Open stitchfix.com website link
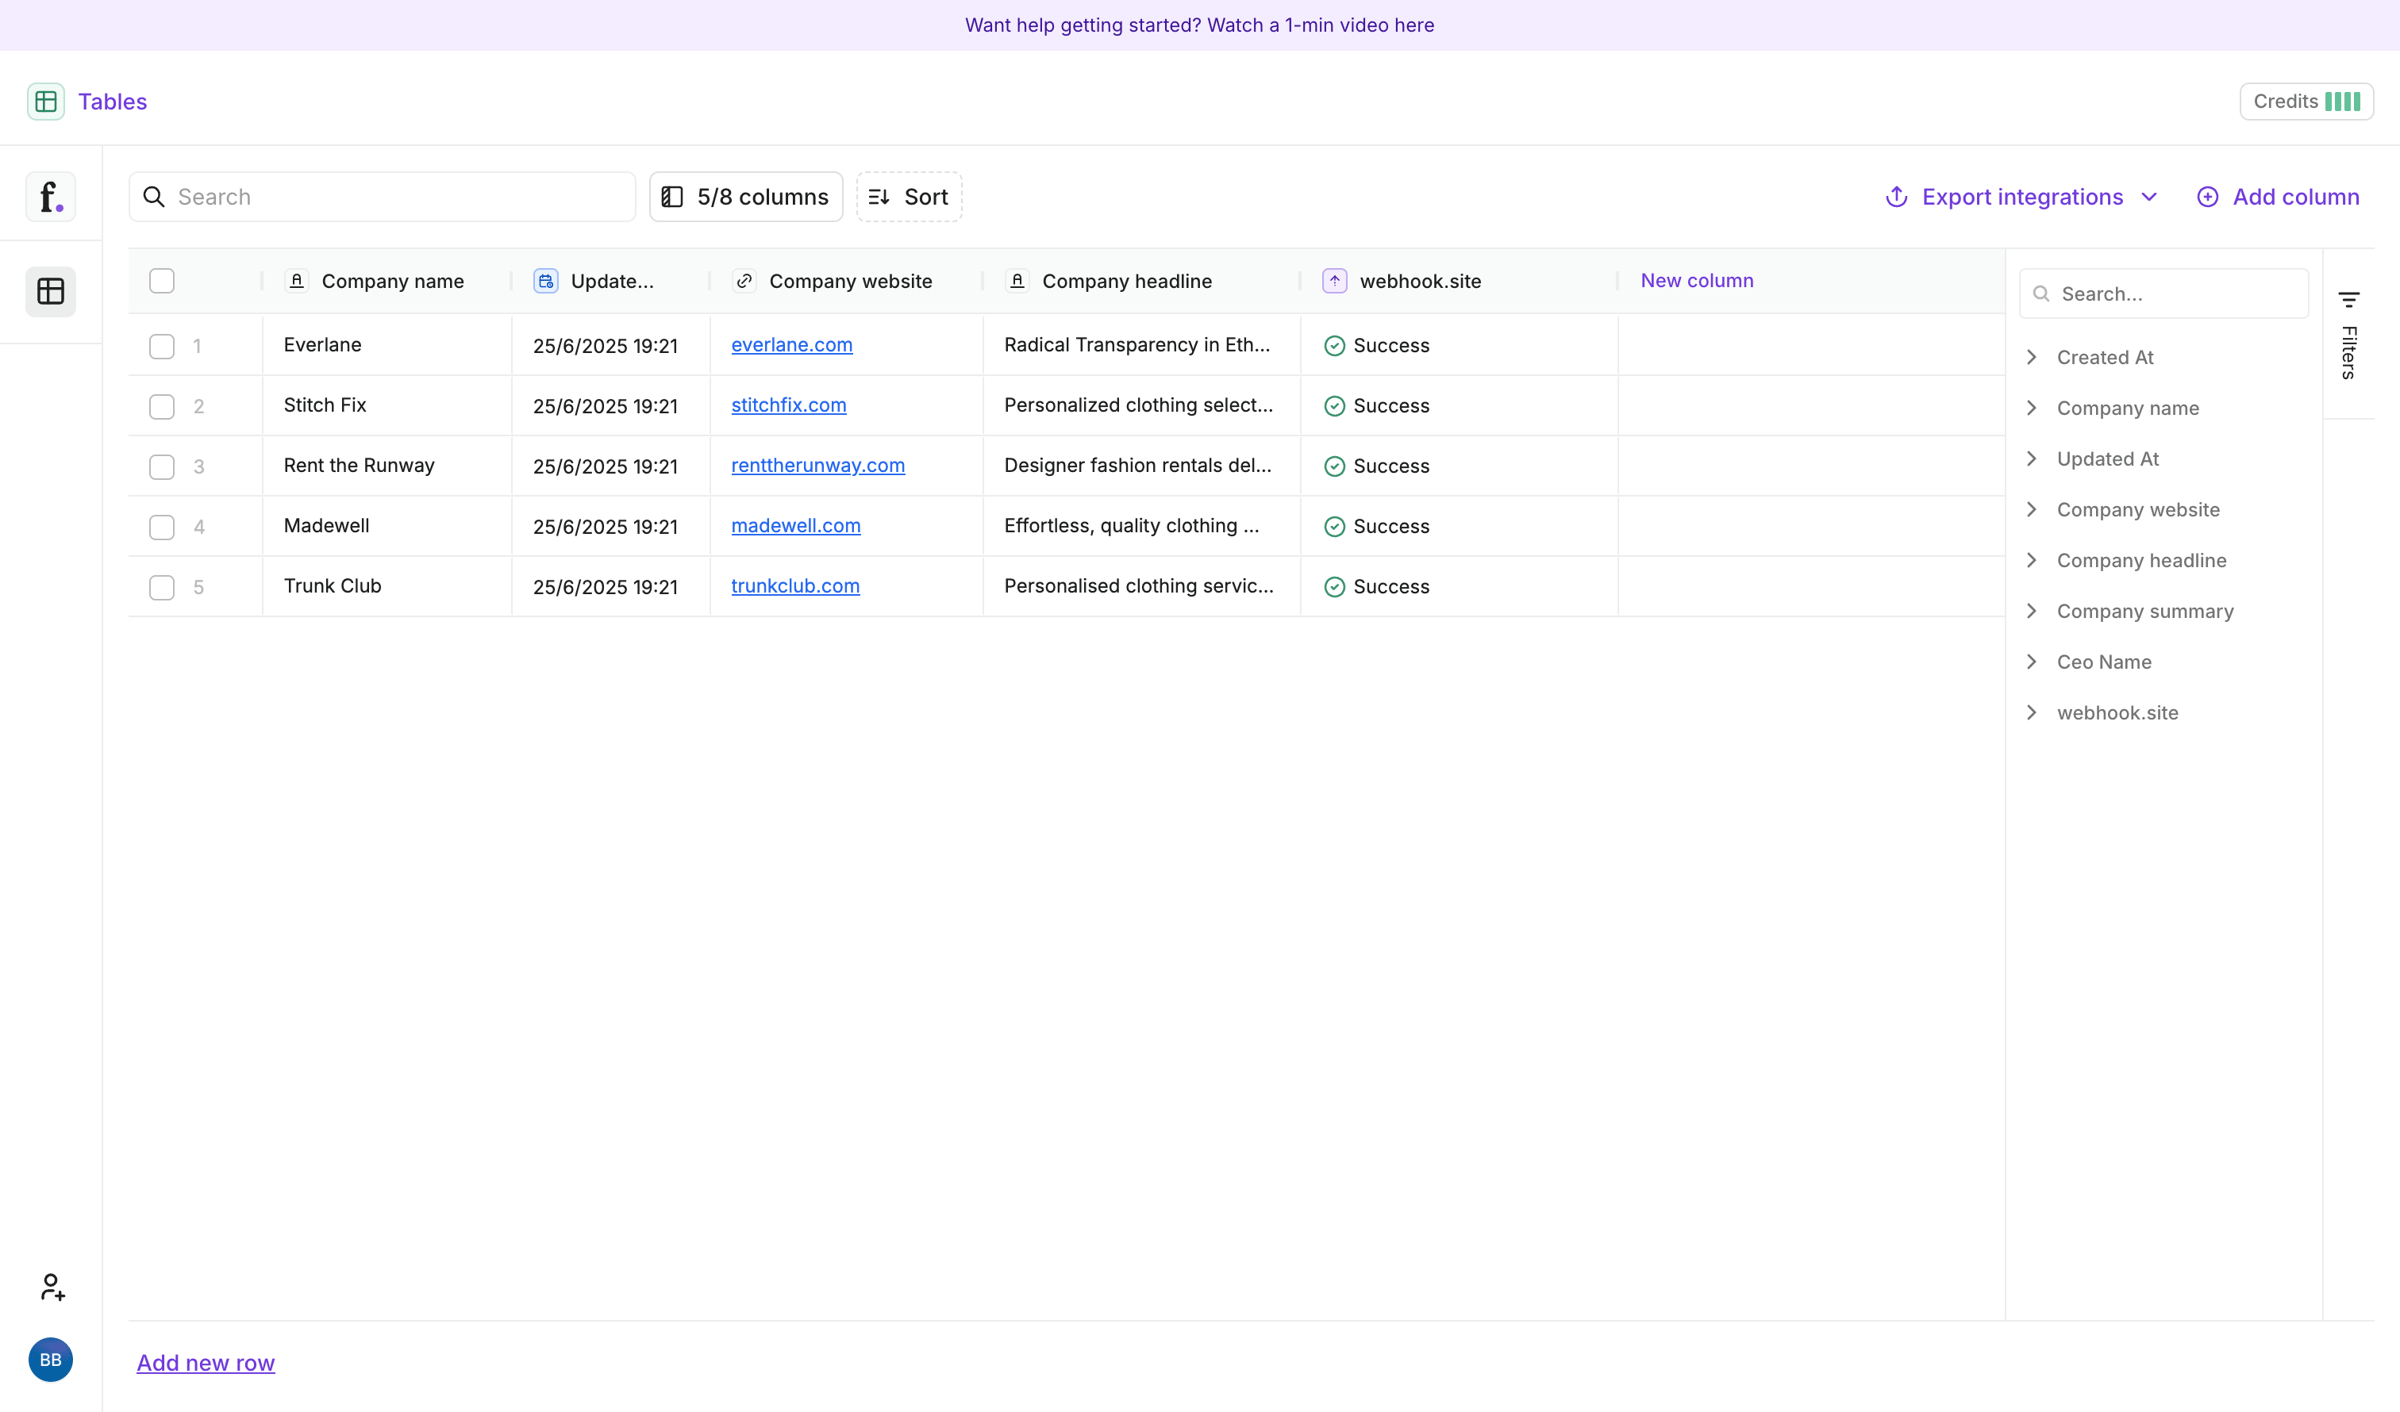The width and height of the screenshot is (2400, 1412). (x=789, y=405)
